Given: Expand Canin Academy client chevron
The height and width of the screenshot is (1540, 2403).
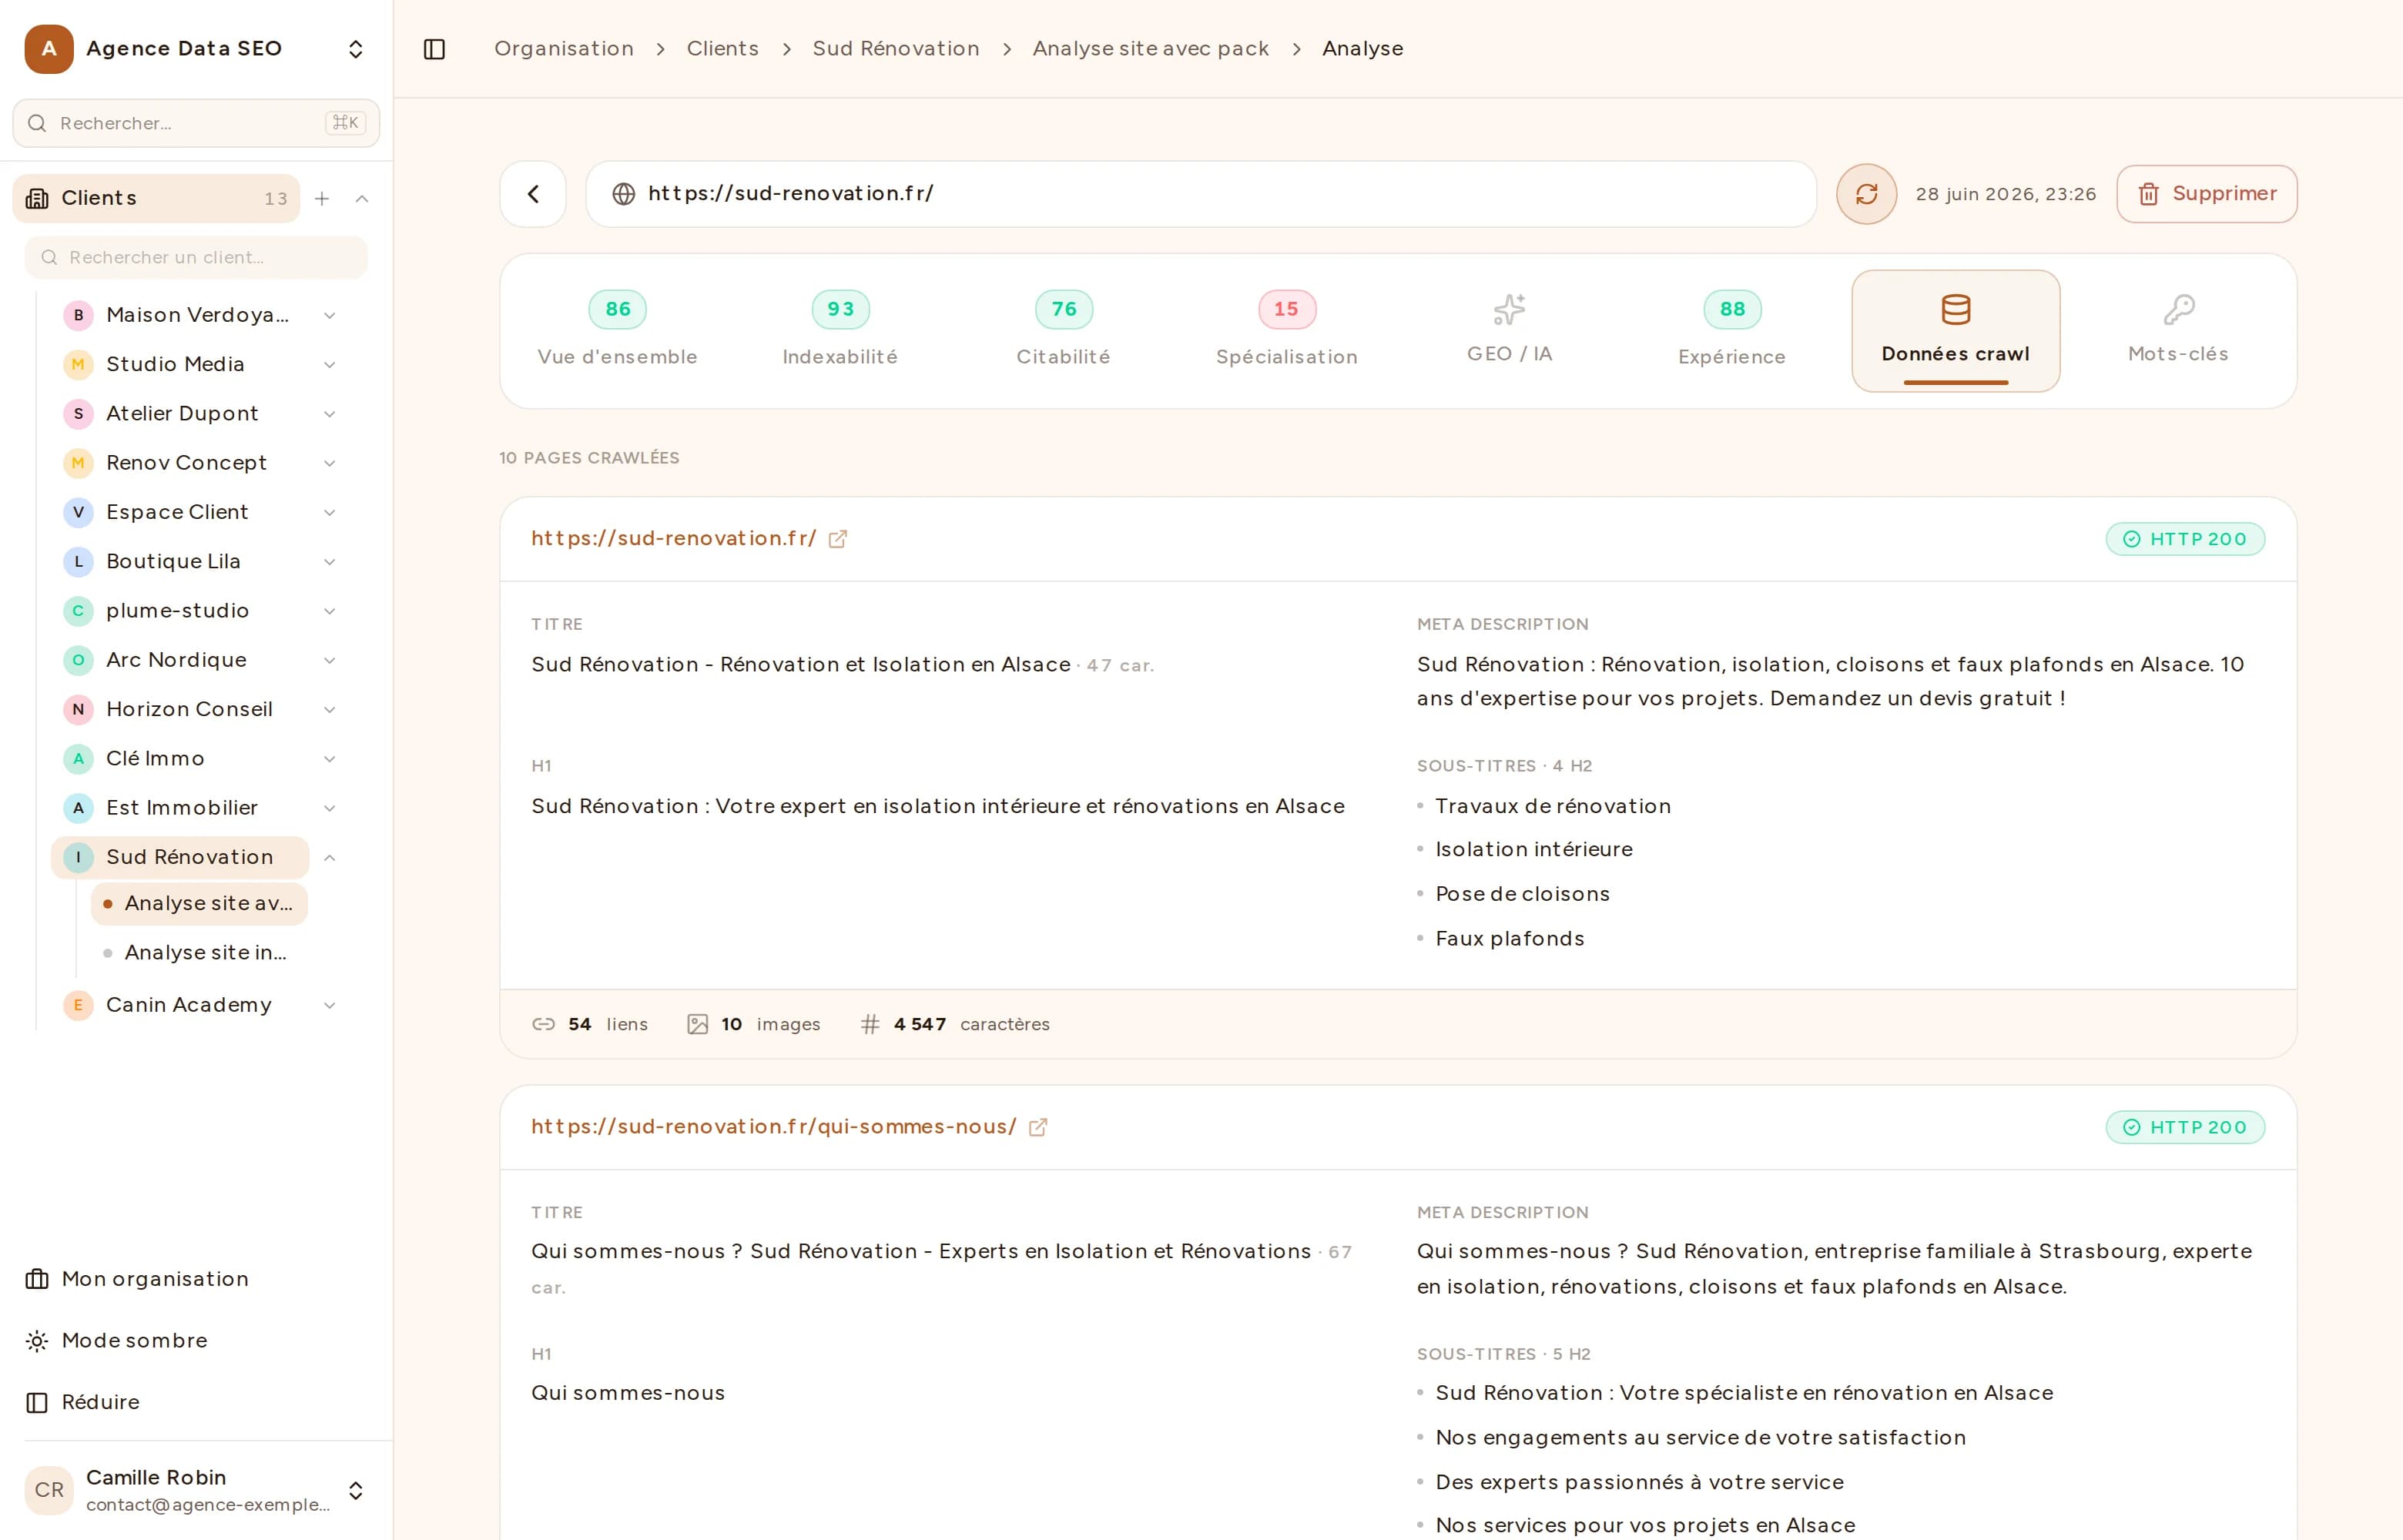Looking at the screenshot, I should [x=329, y=1005].
